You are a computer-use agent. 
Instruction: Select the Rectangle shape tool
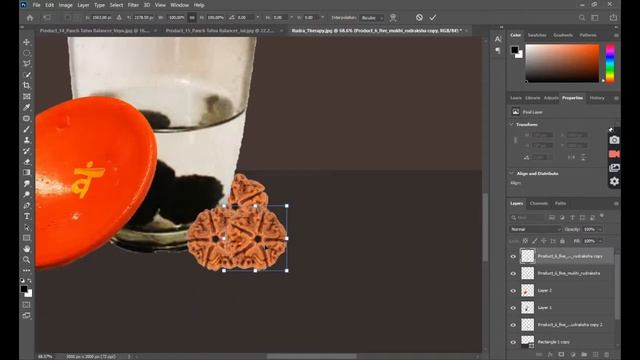[27, 238]
